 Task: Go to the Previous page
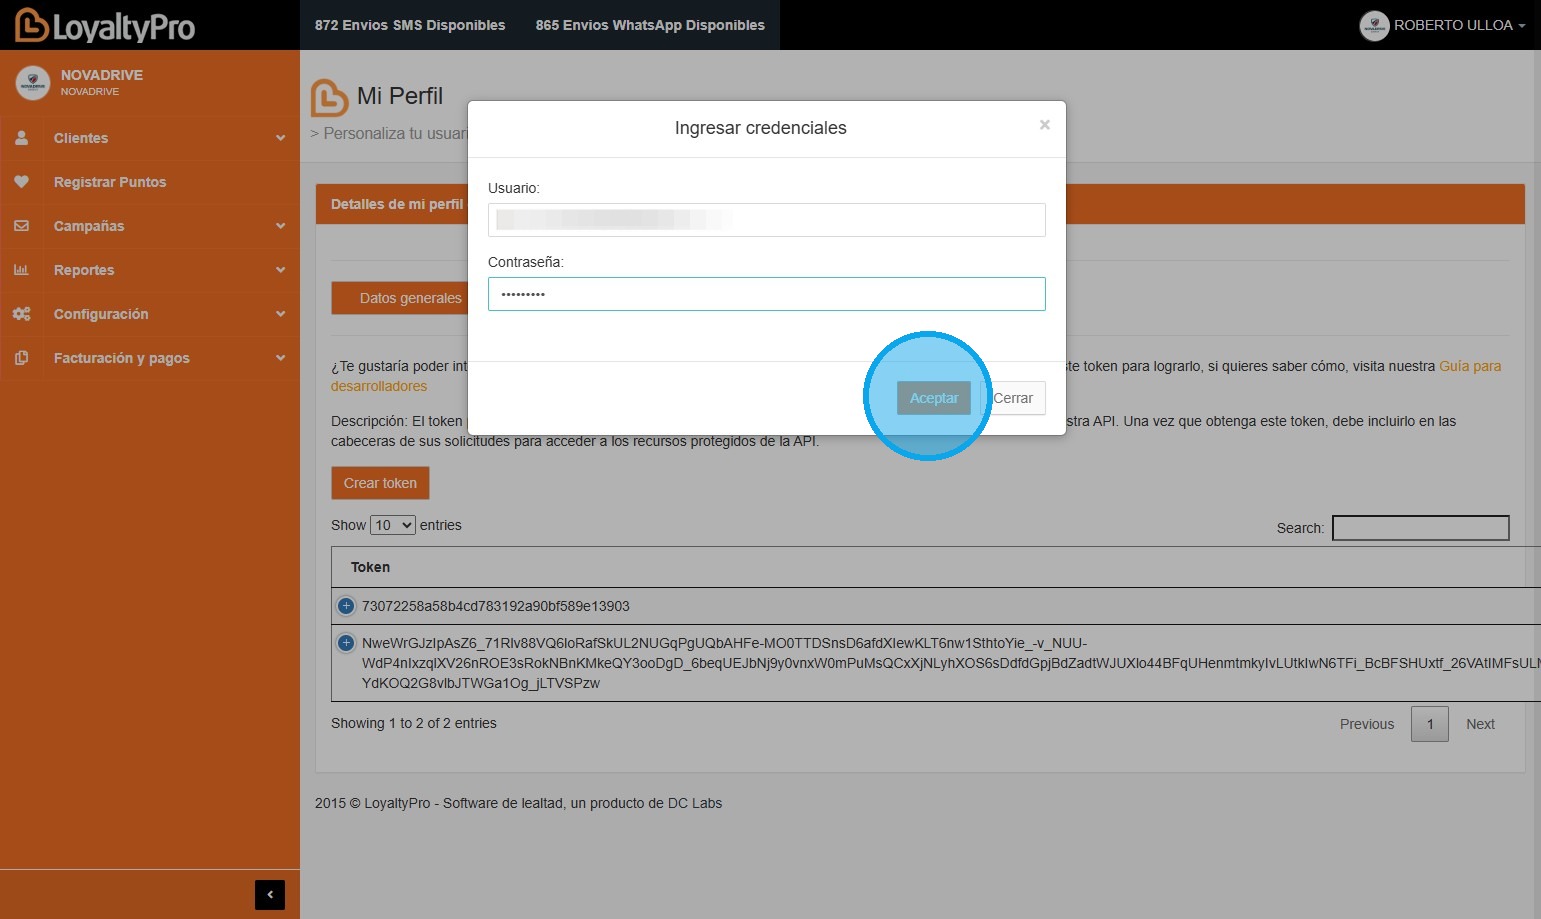click(x=1367, y=724)
